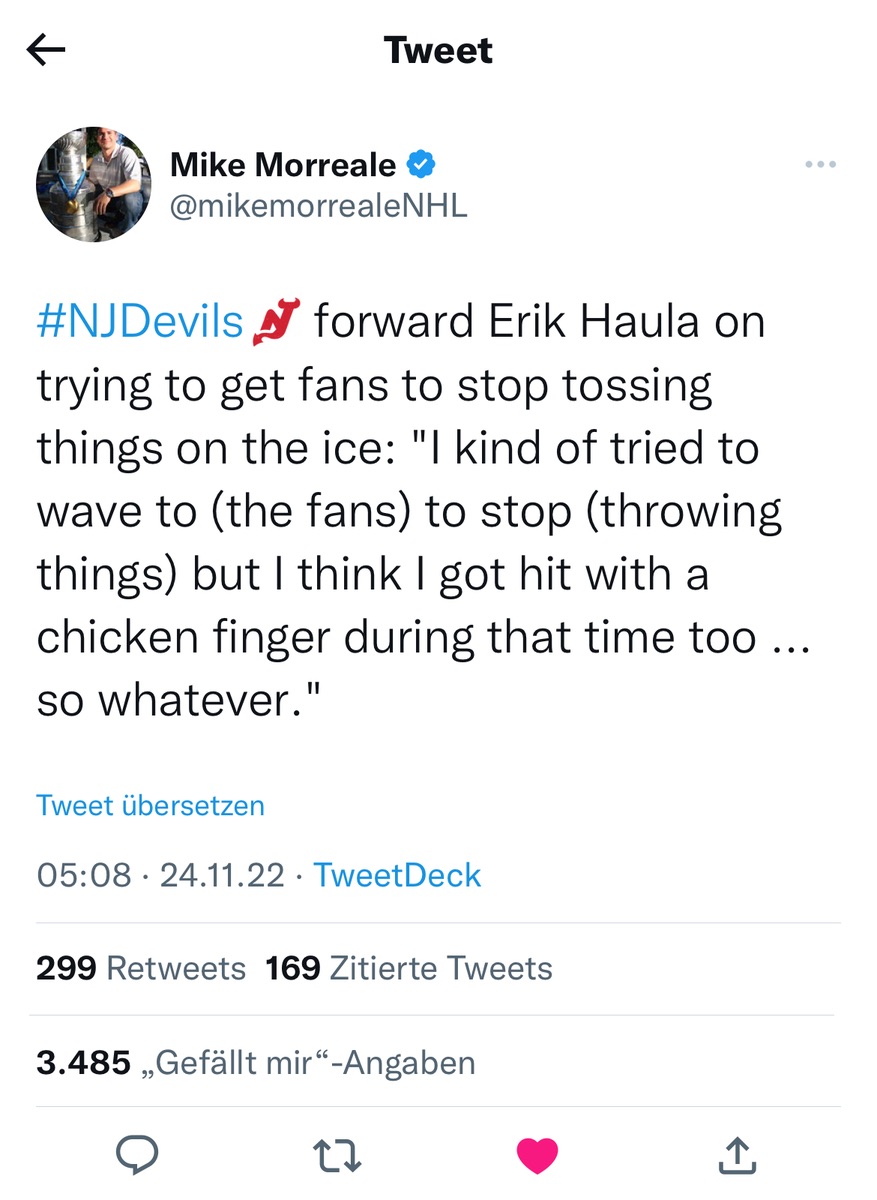877x1200 pixels.
Task: Tap the red Devils logo emoji
Action: pyautogui.click(x=277, y=324)
